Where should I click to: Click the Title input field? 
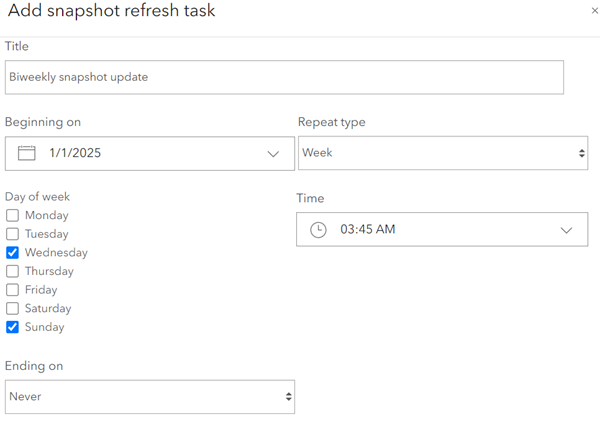point(284,77)
